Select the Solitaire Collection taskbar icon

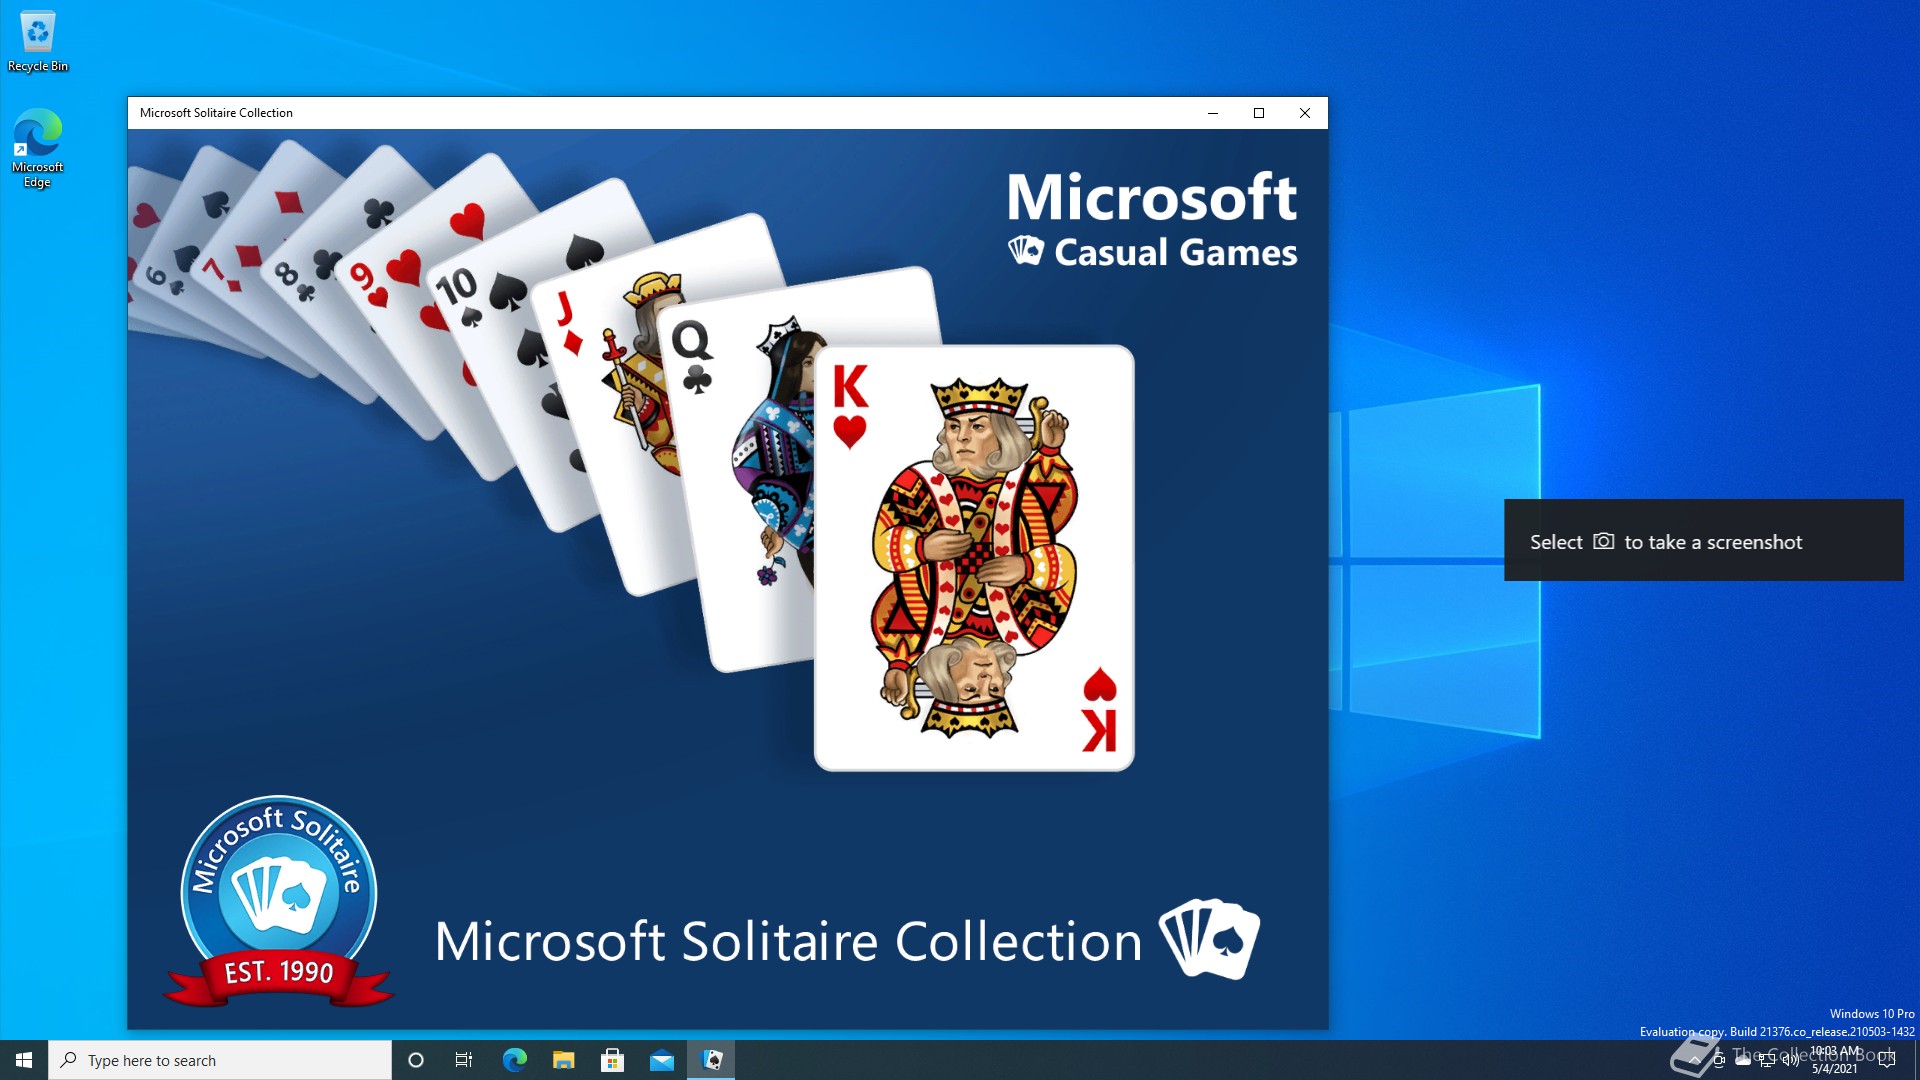click(x=711, y=1060)
